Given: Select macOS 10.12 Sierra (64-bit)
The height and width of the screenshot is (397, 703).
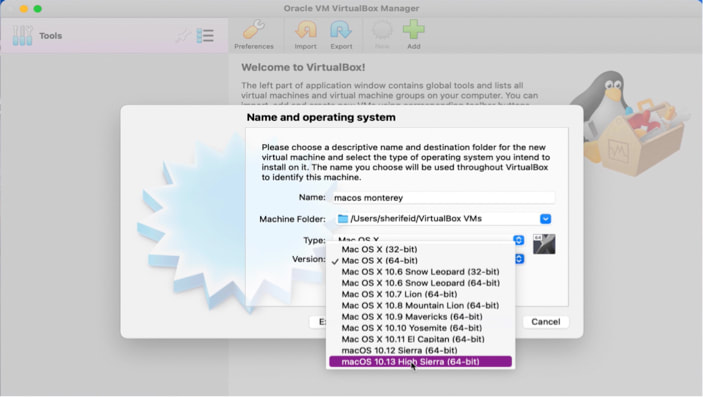Looking at the screenshot, I should [421, 350].
